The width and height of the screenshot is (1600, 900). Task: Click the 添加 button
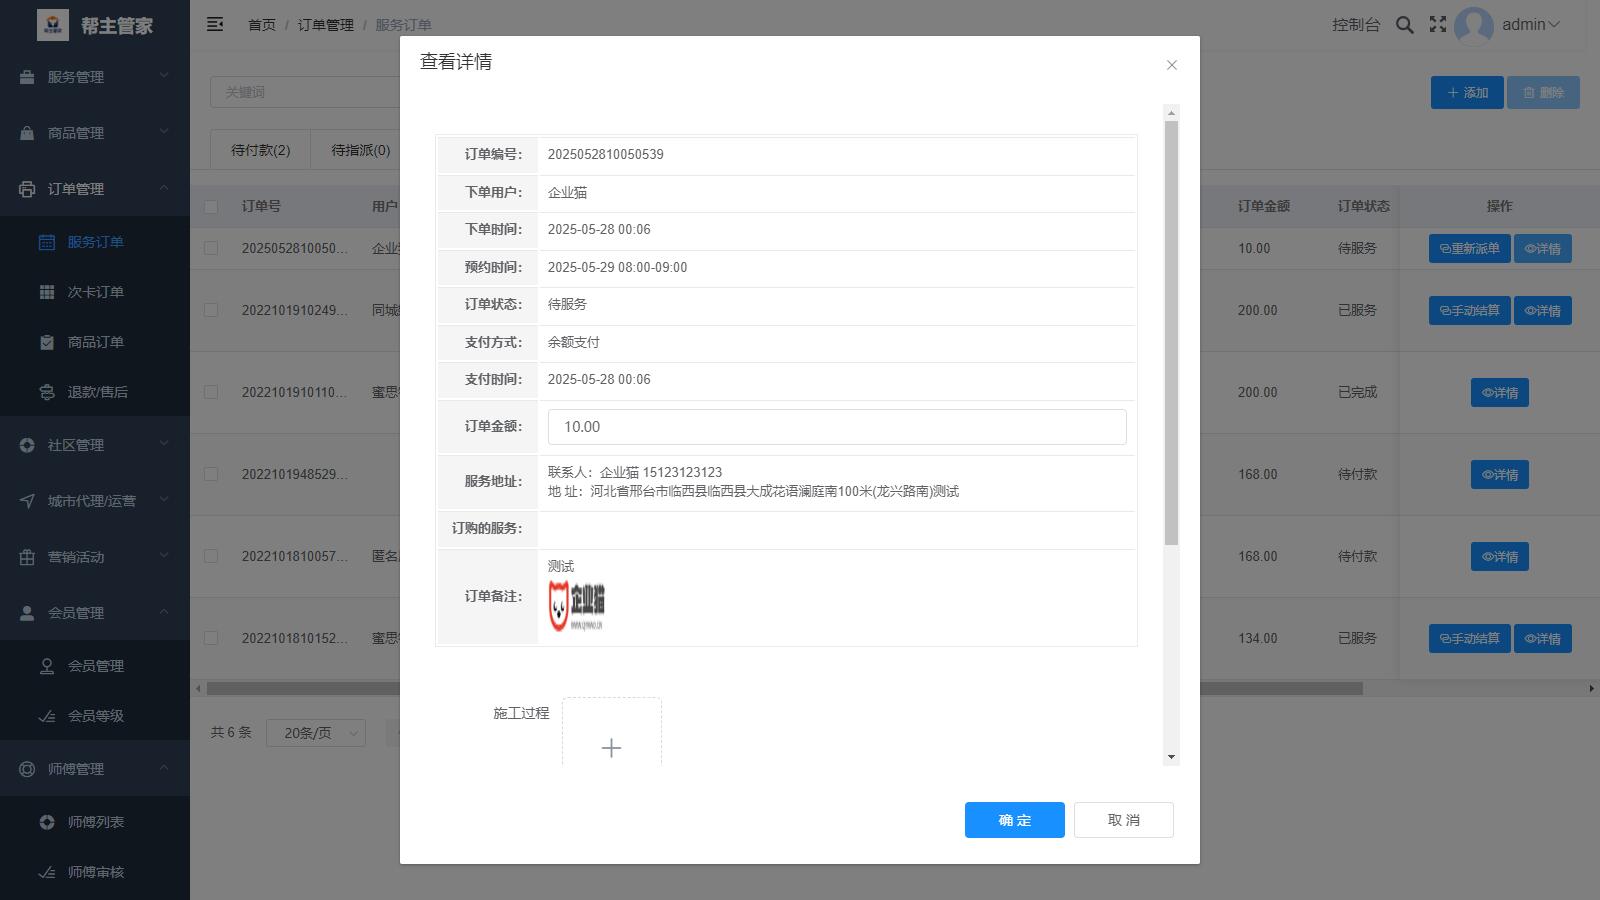point(1467,93)
